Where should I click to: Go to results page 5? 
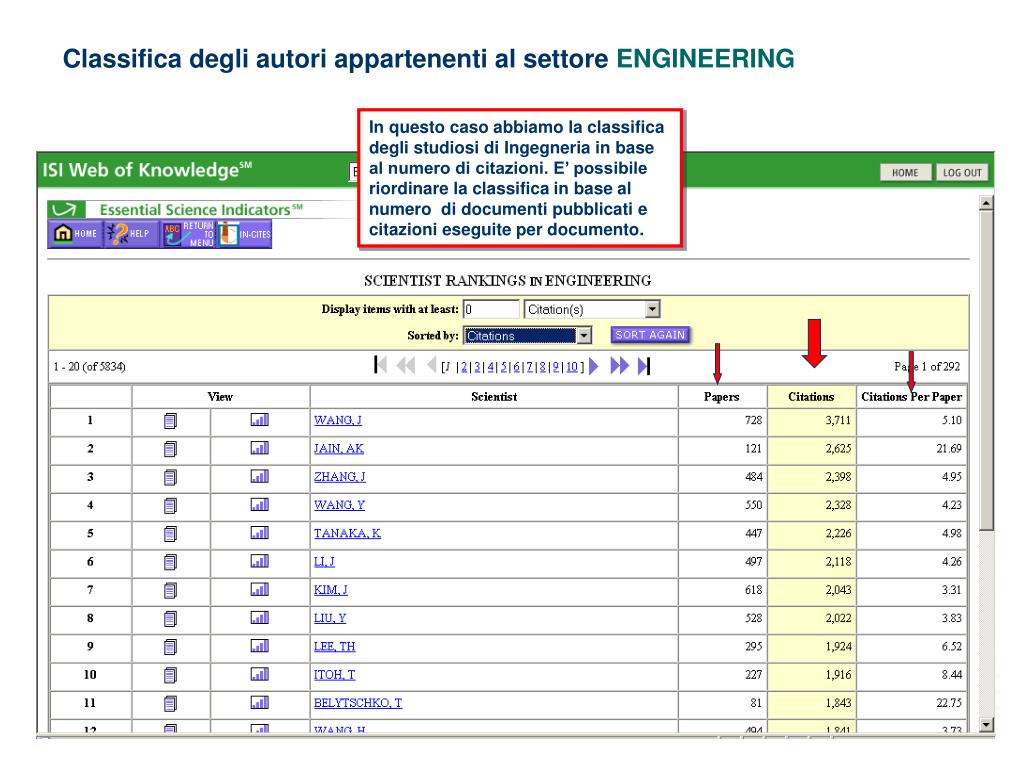tap(504, 367)
